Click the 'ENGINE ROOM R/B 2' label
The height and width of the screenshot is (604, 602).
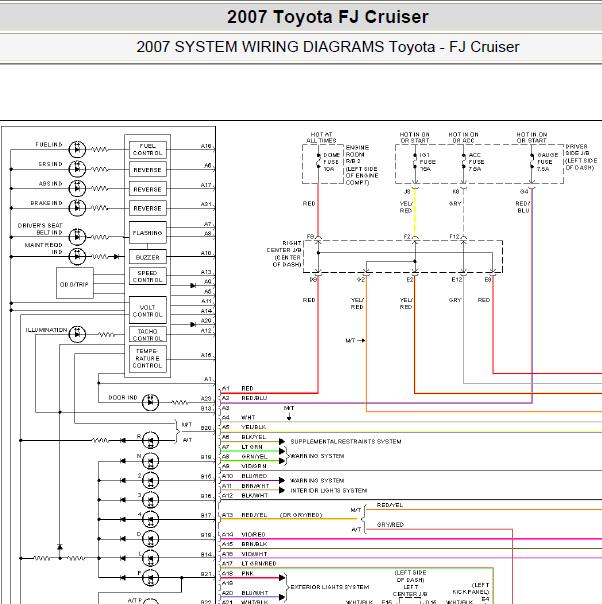coord(357,154)
